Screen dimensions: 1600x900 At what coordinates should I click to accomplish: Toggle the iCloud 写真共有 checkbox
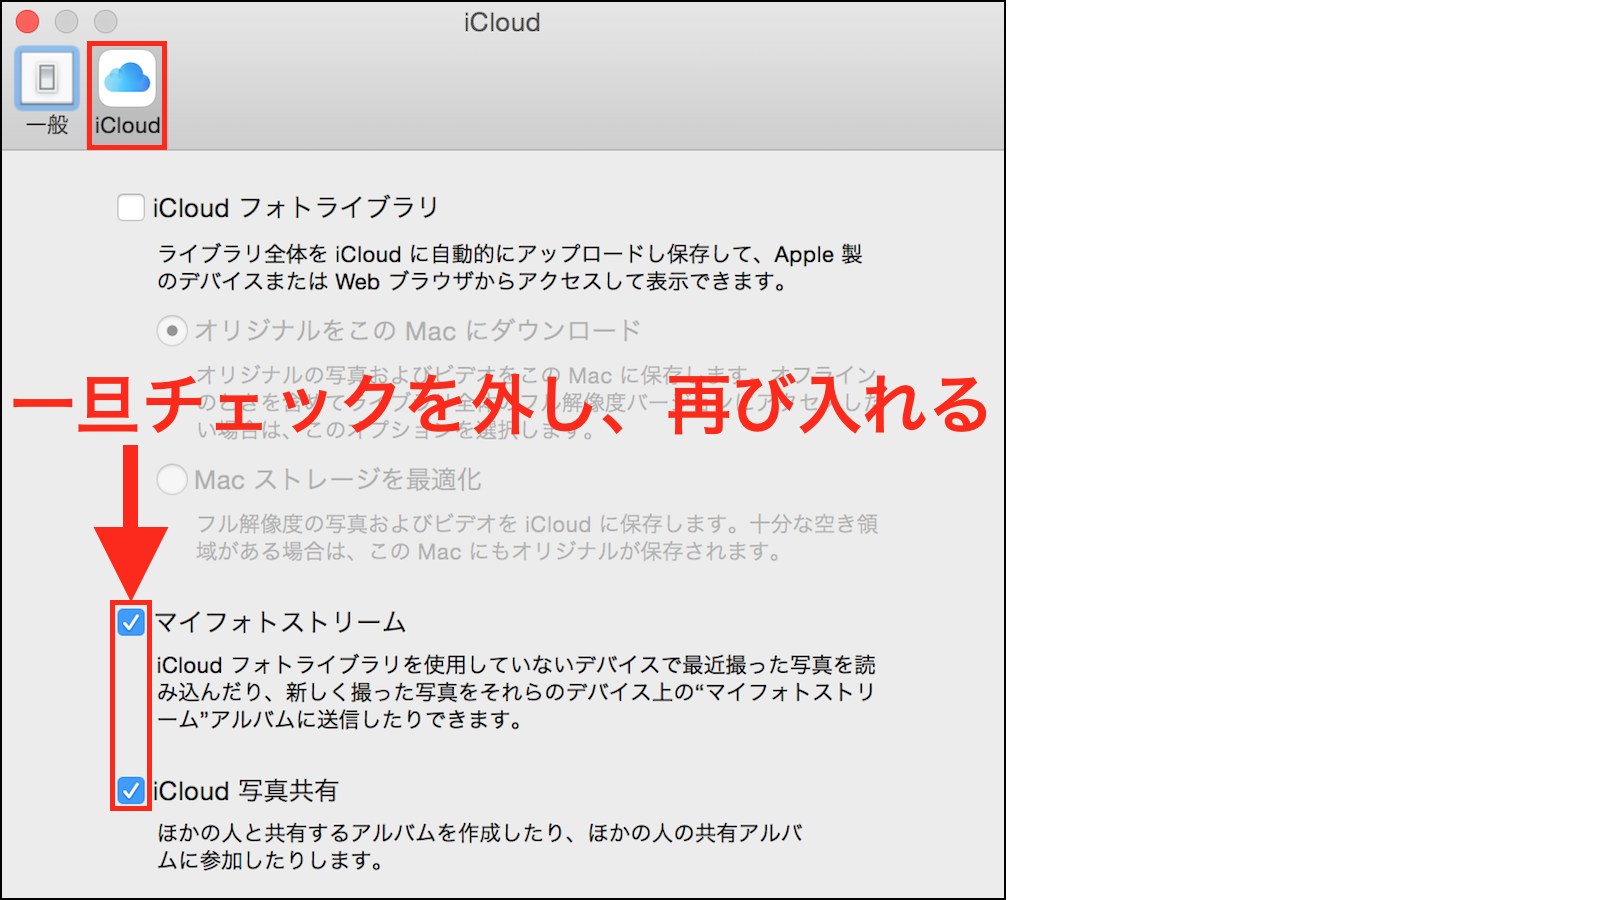(x=131, y=791)
